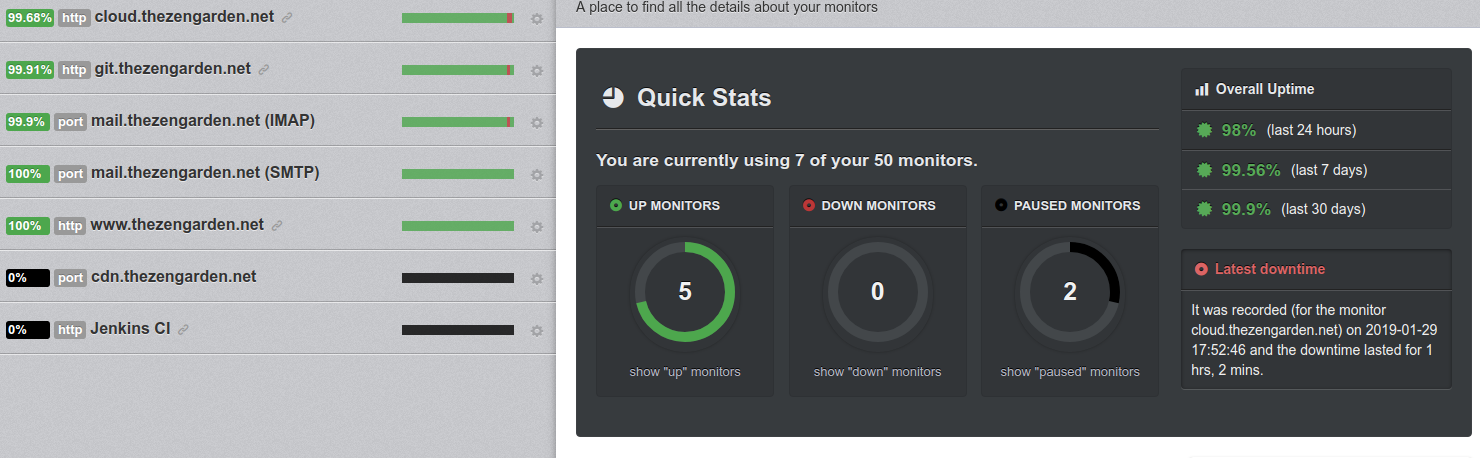The width and height of the screenshot is (1480, 458).
Task: Open gear settings for cloud.thezengarden.net
Action: point(537,19)
